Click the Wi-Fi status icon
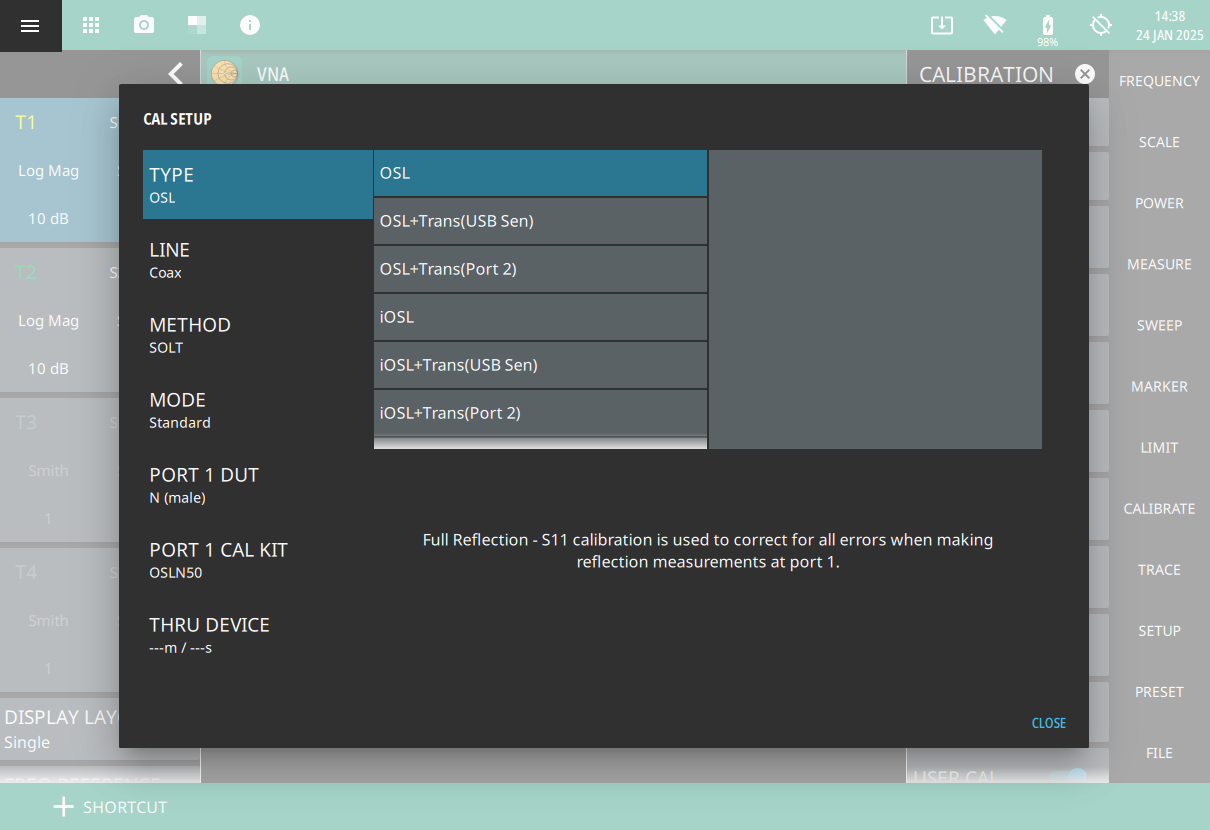The image size is (1210, 830). [994, 26]
